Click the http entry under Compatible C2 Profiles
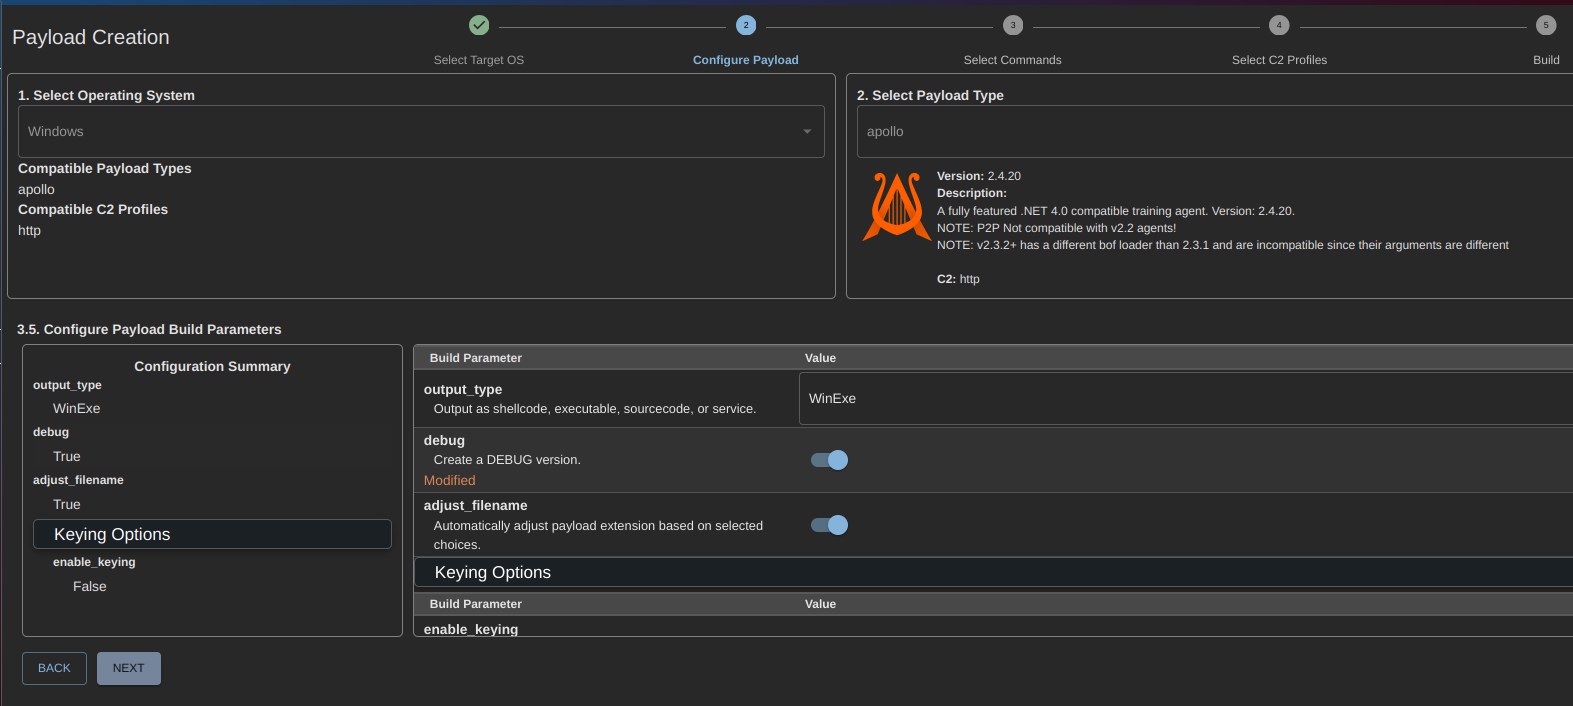The height and width of the screenshot is (706, 1573). pos(30,230)
